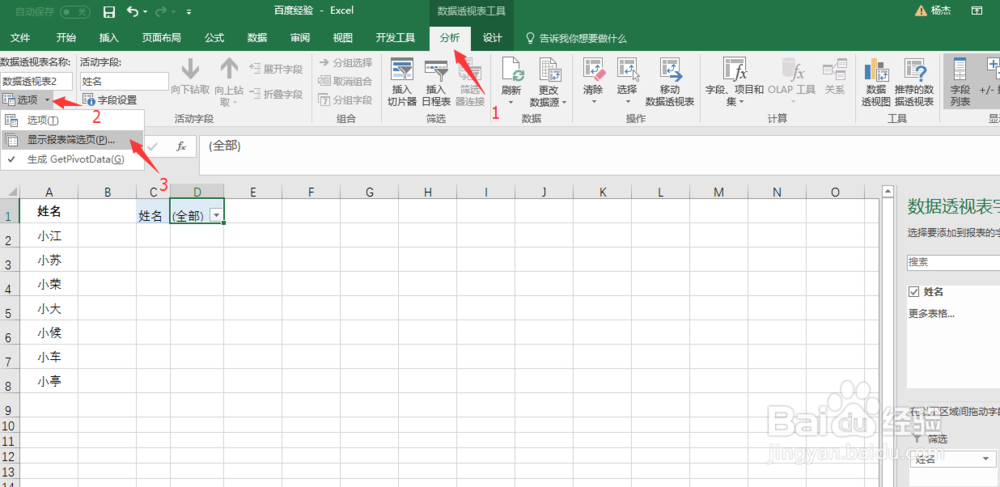Click 取消组合 ungroup
Image resolution: width=1000 pixels, height=487 pixels.
(345, 81)
